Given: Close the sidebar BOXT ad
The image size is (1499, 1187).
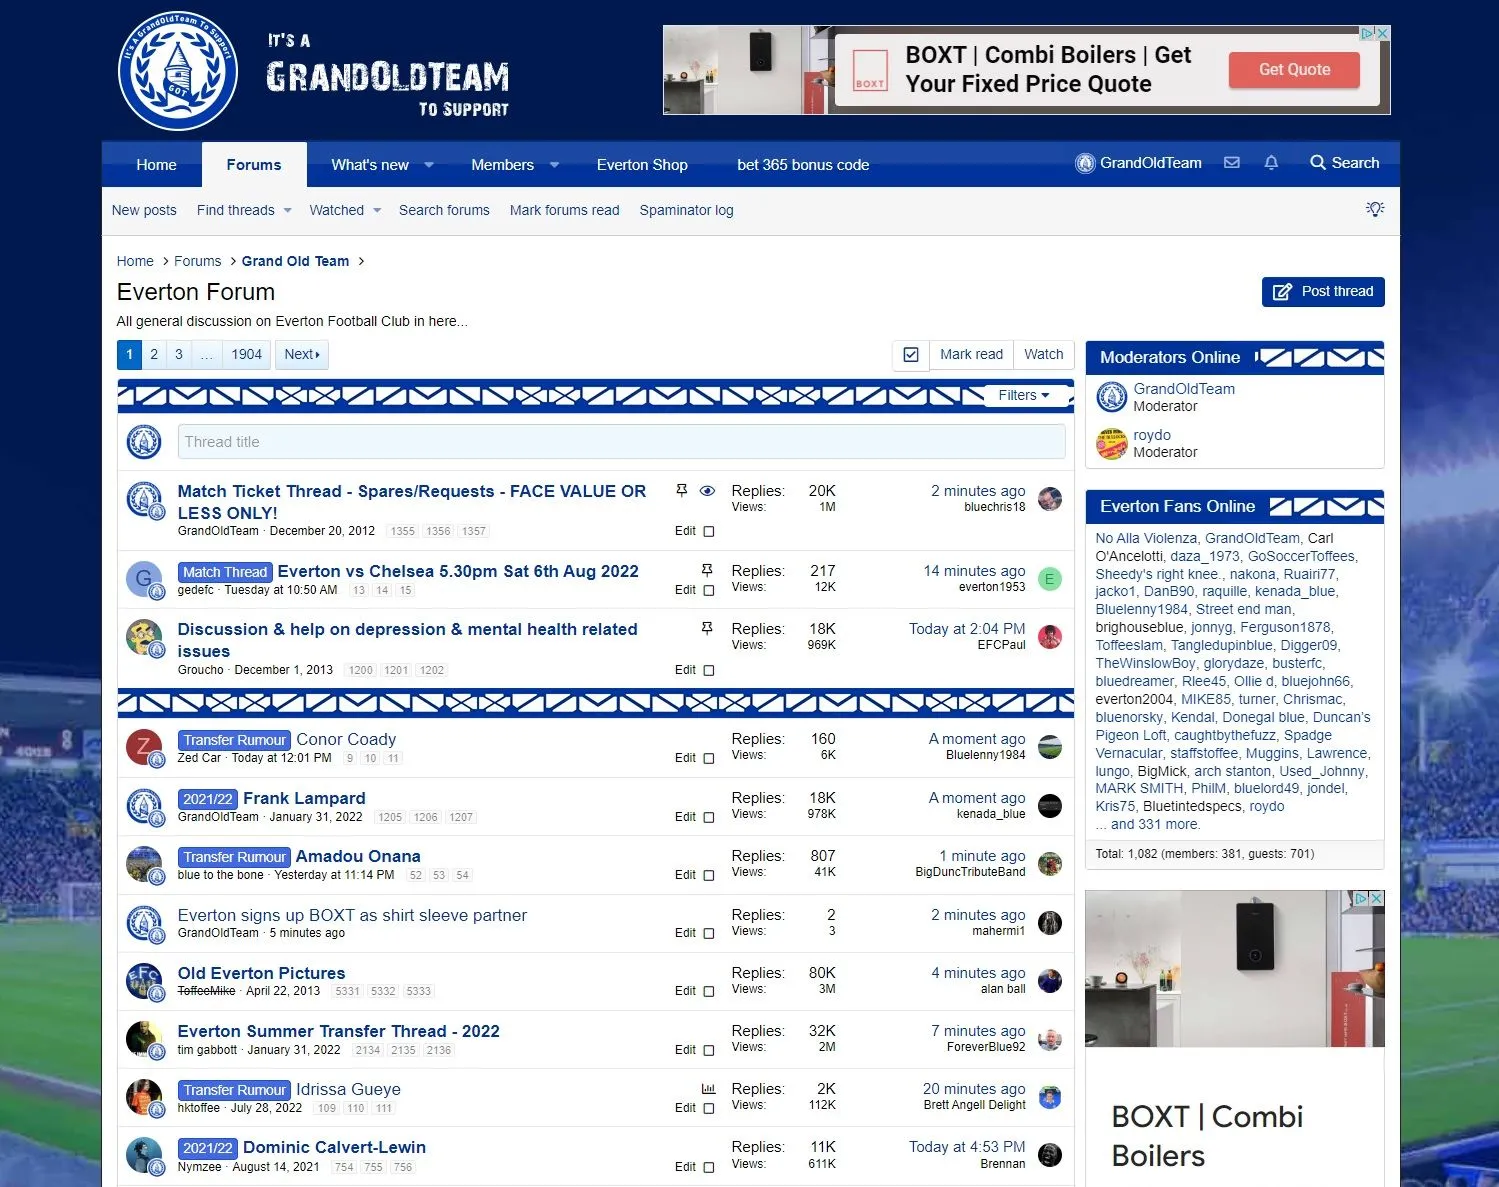Looking at the screenshot, I should 1377,898.
